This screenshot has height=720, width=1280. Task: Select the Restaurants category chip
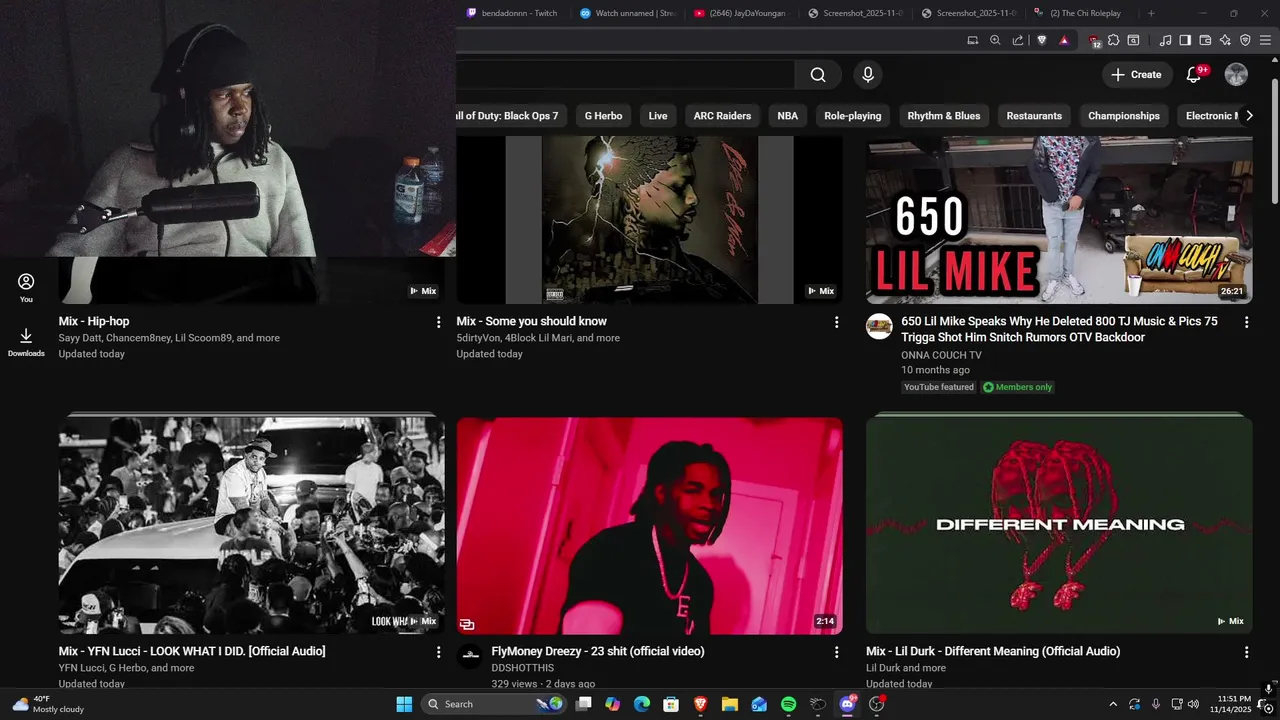tap(1034, 116)
